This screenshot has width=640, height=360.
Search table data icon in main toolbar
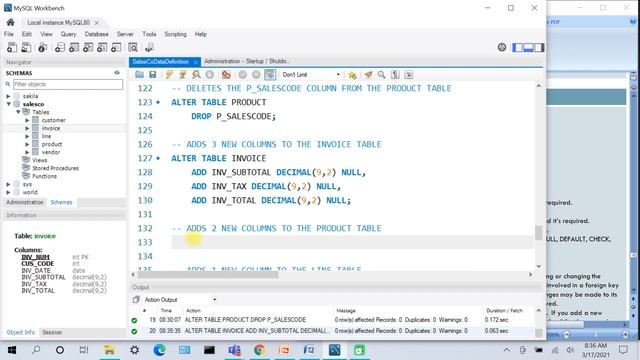(133, 47)
